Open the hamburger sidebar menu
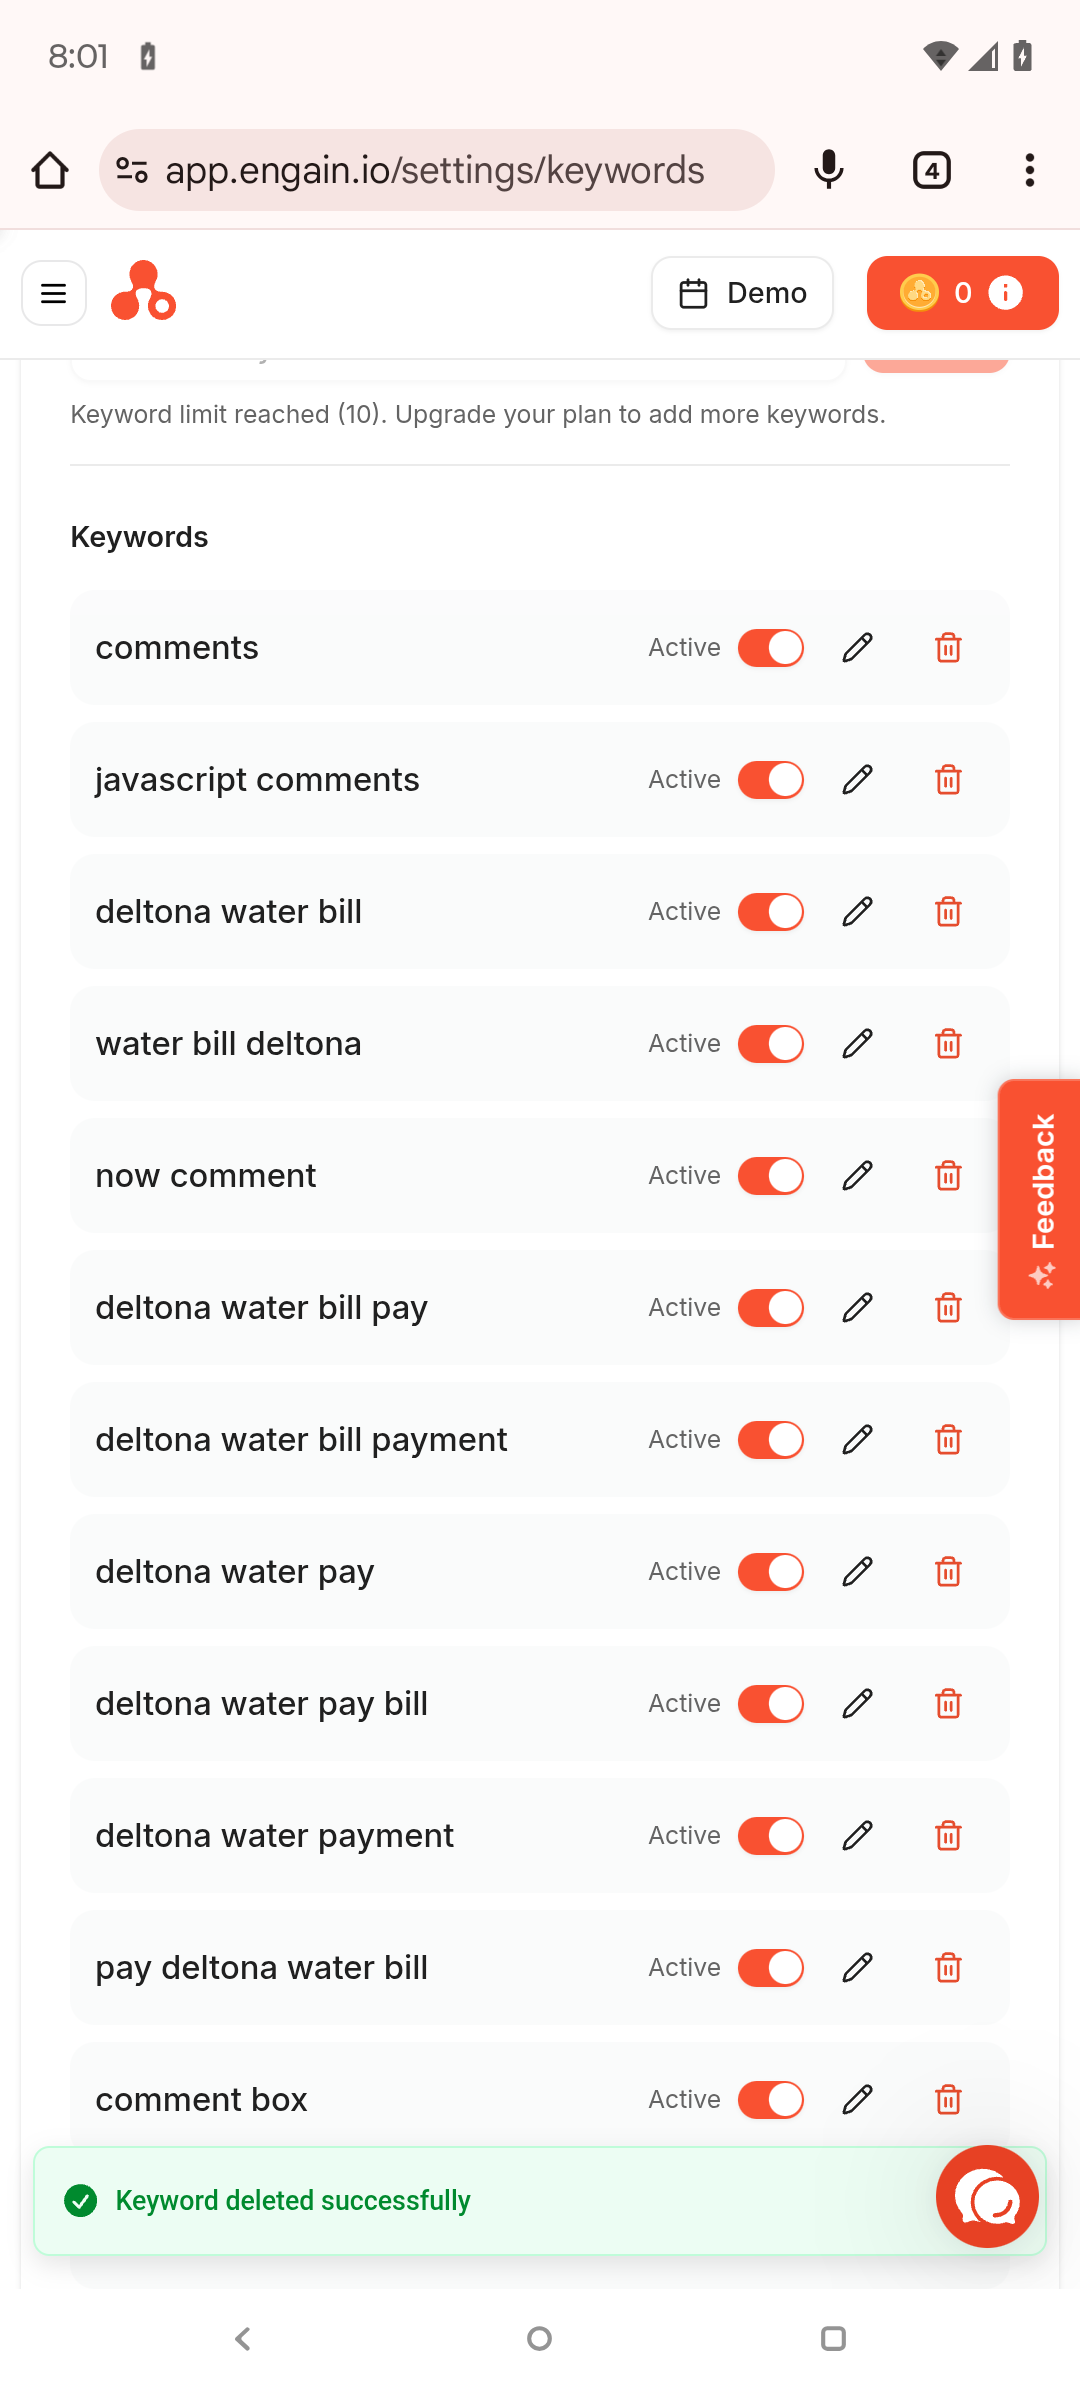The image size is (1080, 2388). tap(54, 293)
